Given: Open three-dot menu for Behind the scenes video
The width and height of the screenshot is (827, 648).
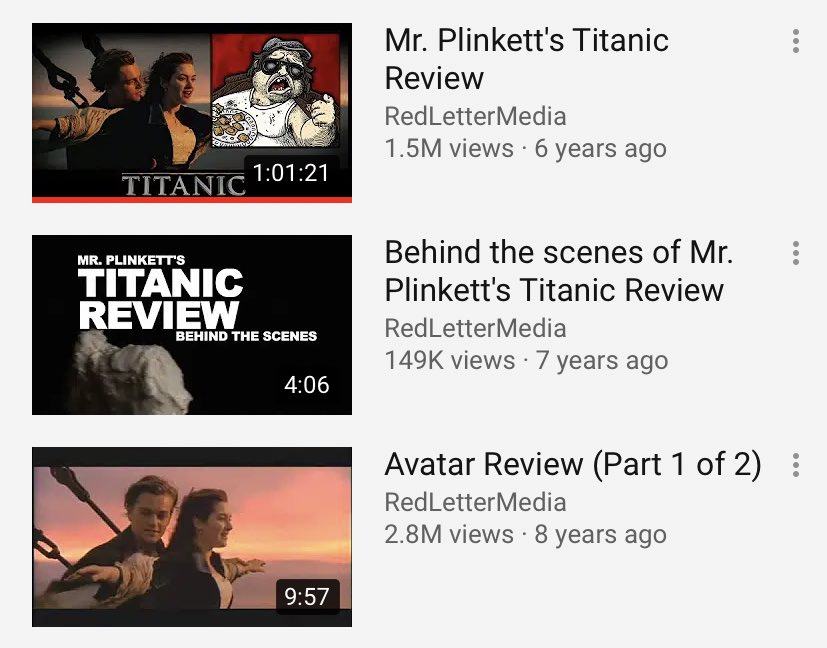Looking at the screenshot, I should click(795, 253).
